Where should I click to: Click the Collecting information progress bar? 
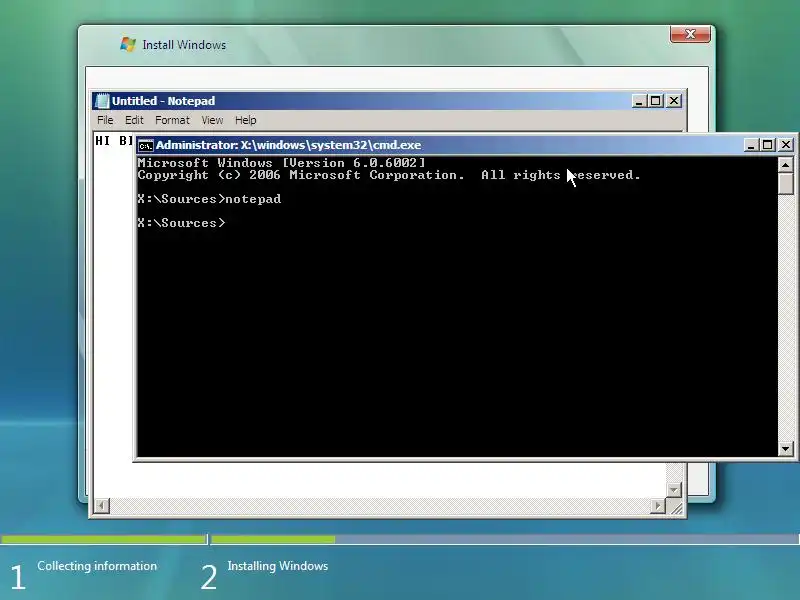[103, 539]
